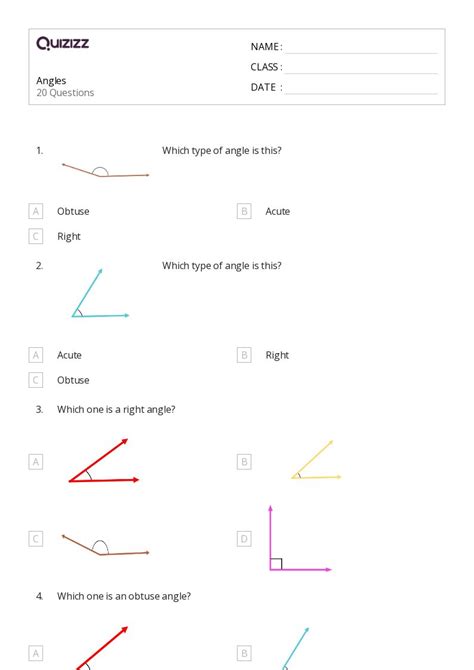Choose the purple right angle in question 3

point(300,538)
